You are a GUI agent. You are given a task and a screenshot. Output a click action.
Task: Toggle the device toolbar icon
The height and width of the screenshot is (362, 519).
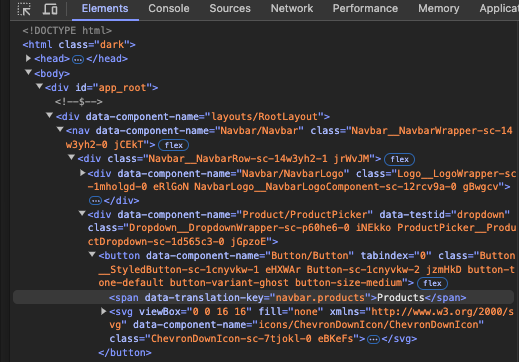pyautogui.click(x=50, y=9)
